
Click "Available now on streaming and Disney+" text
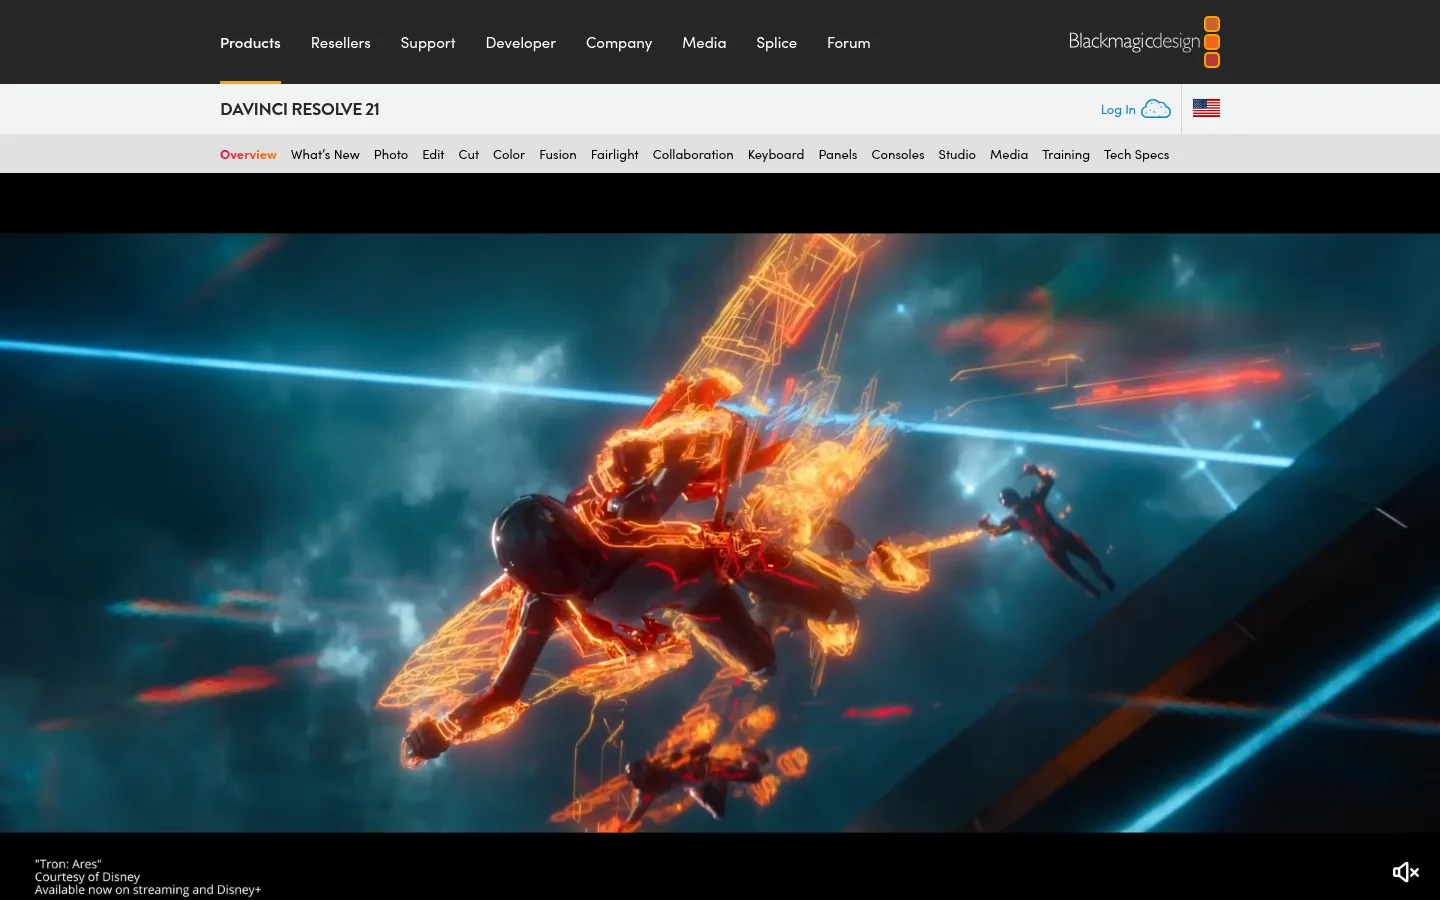coord(148,890)
